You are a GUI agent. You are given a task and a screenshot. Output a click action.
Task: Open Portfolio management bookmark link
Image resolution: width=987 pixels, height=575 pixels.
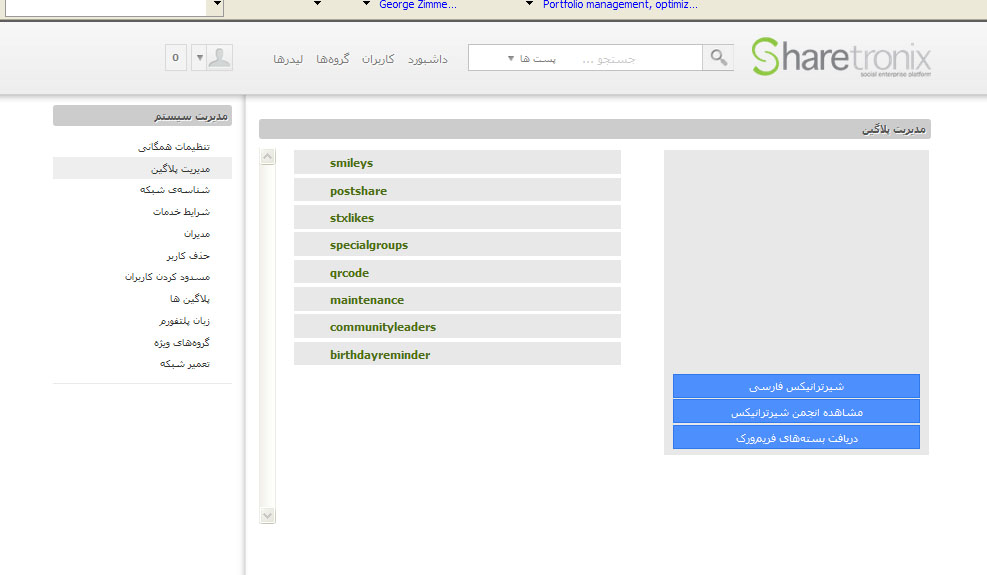(x=620, y=5)
